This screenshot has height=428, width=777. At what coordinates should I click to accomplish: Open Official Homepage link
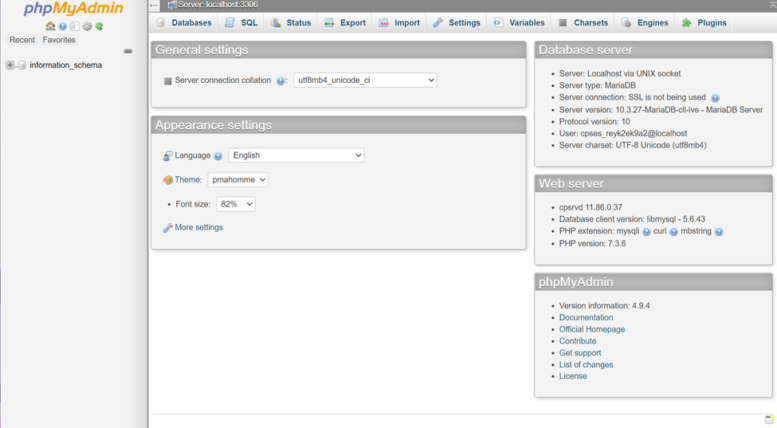pos(592,329)
